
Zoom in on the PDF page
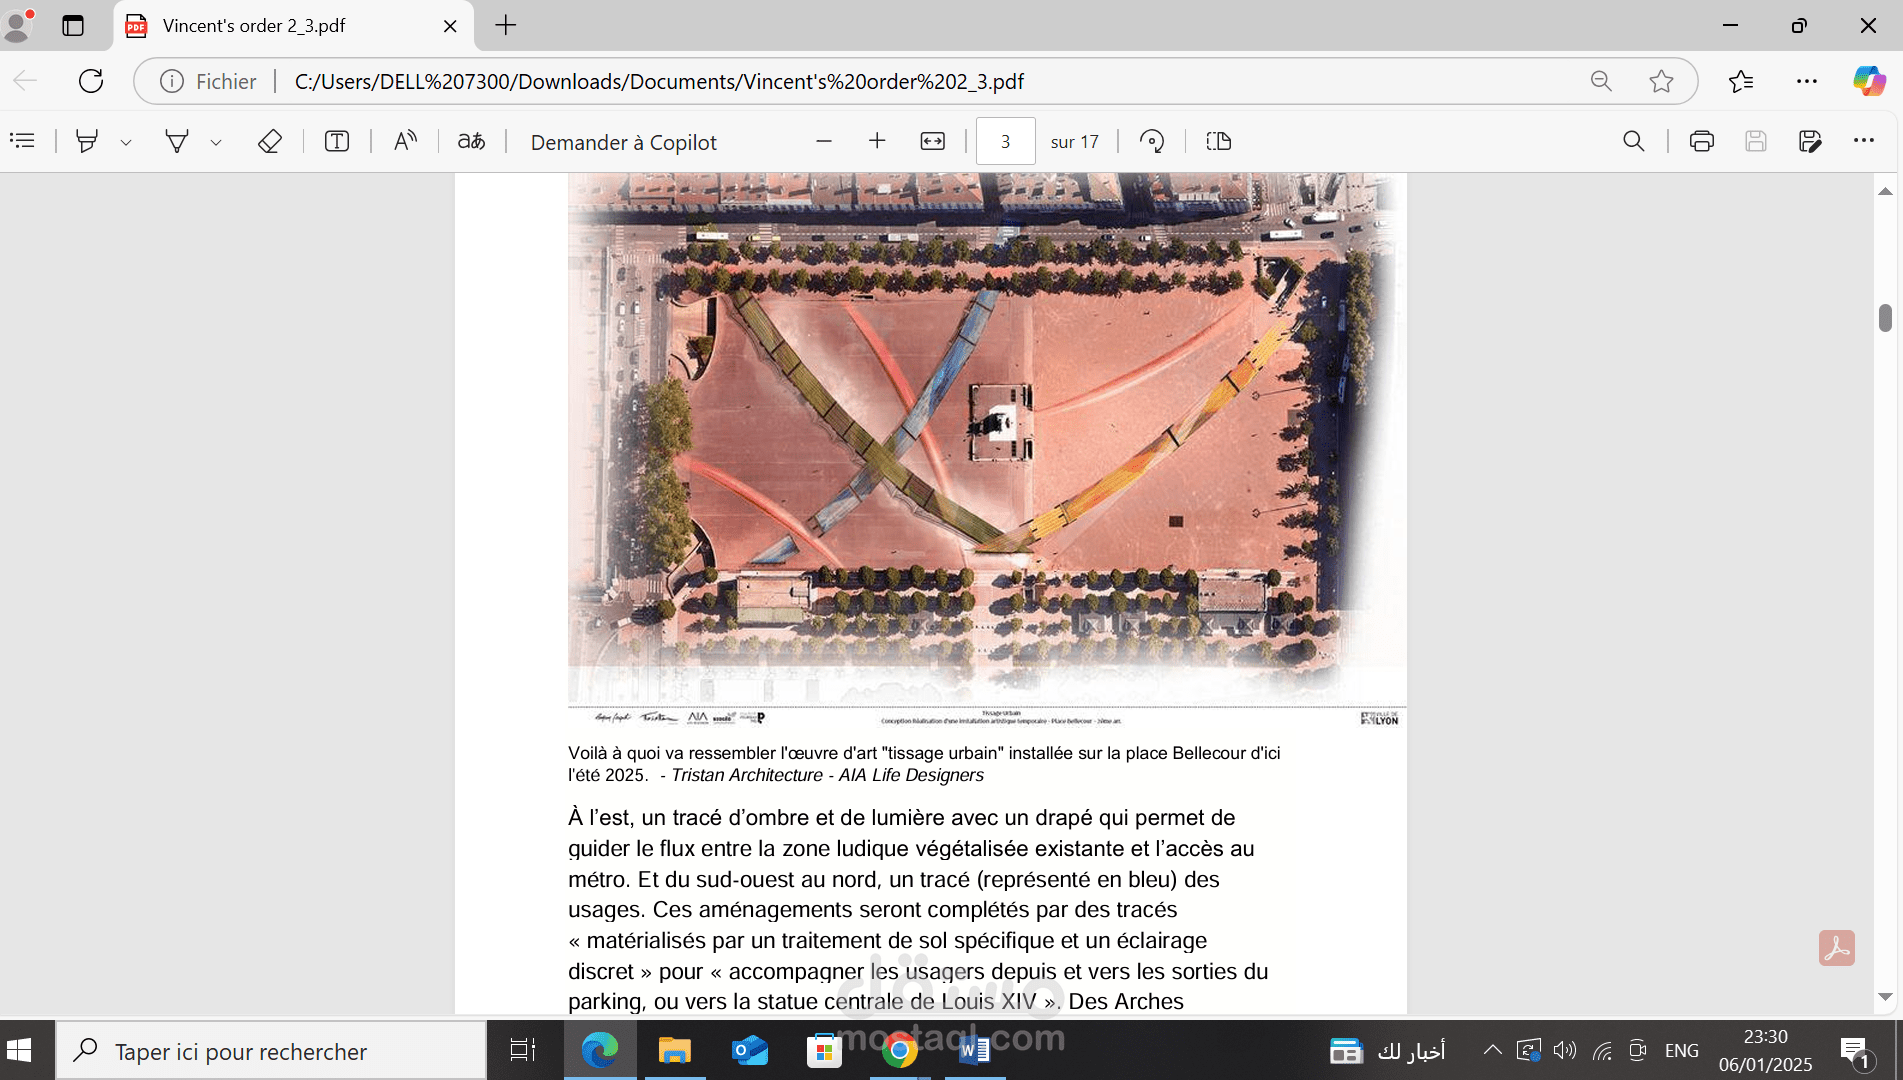tap(877, 141)
